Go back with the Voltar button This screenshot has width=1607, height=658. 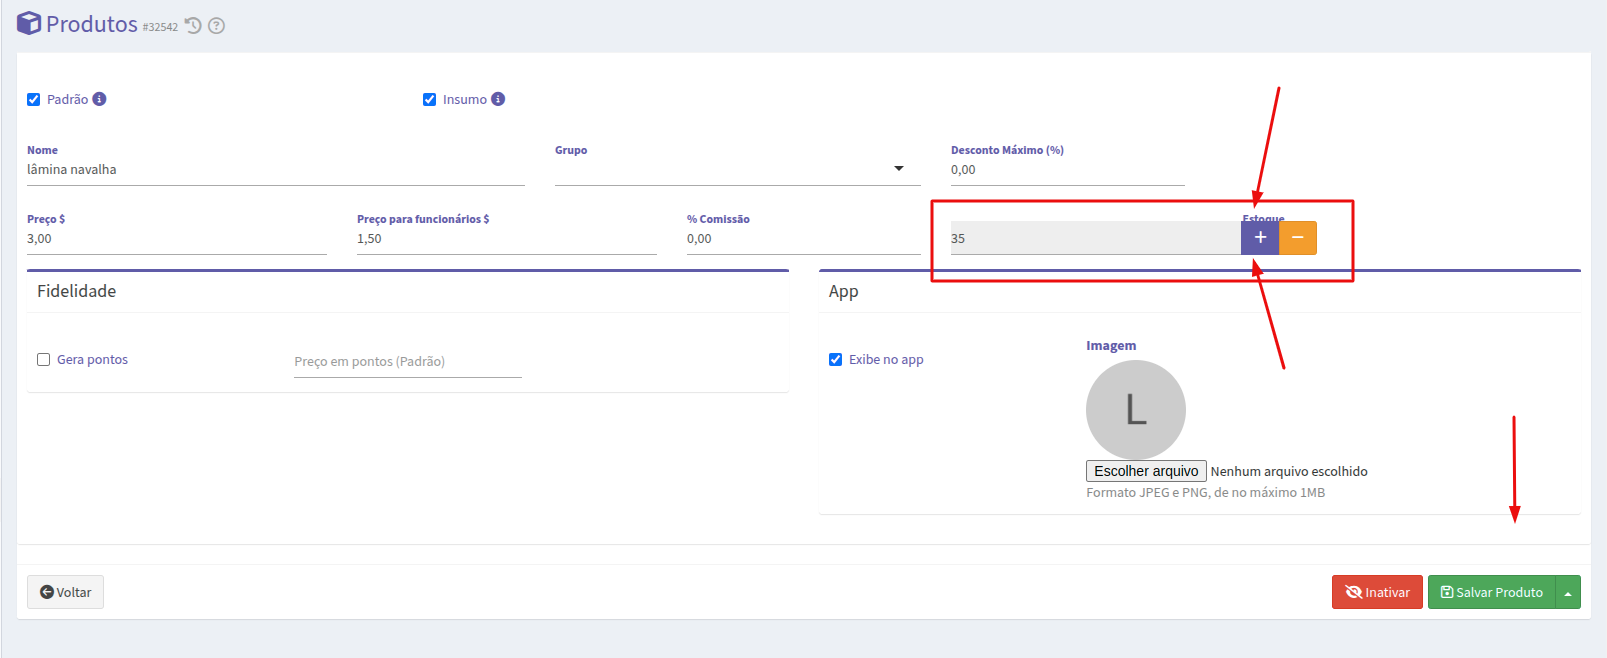click(65, 592)
